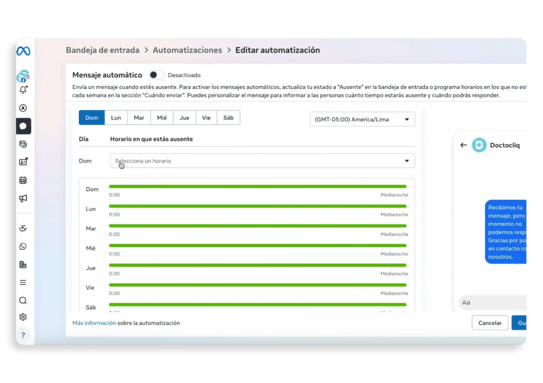The image size is (543, 383).
Task: Open the ads megaphone icon
Action: point(23,198)
